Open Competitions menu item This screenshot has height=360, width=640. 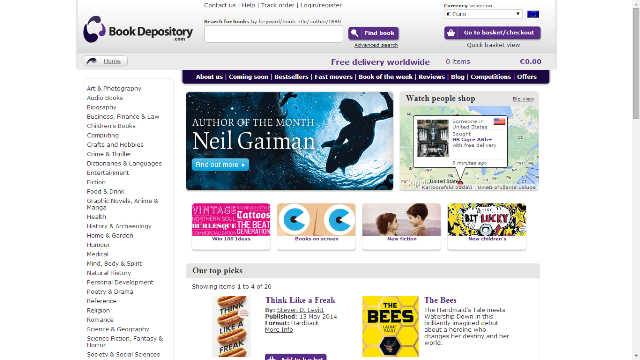[491, 77]
